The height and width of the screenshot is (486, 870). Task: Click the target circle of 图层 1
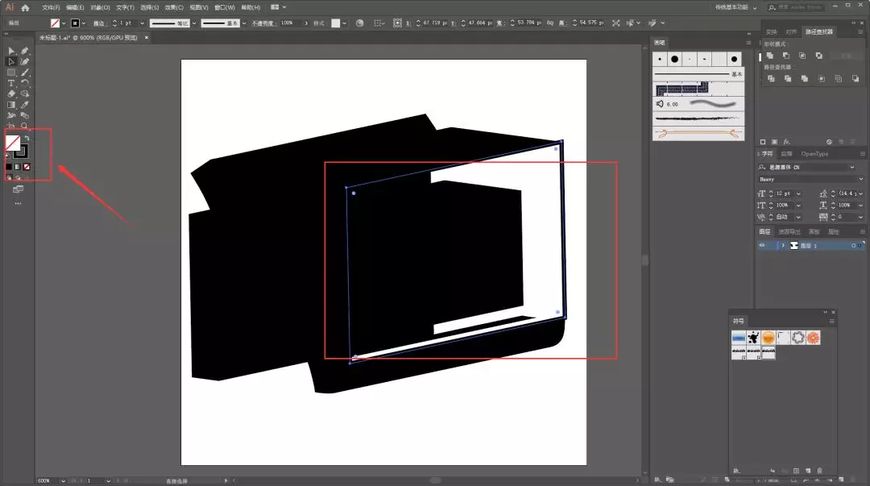point(853,245)
